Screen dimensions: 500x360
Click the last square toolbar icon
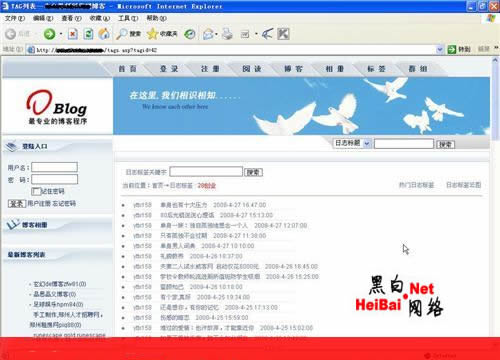(283, 34)
